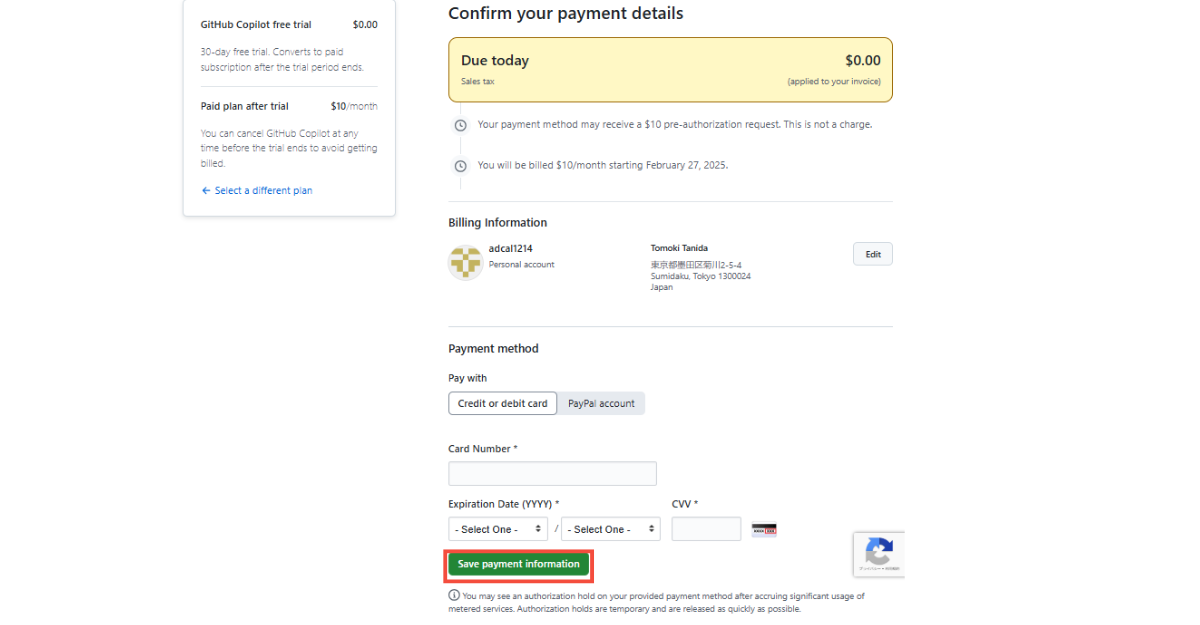Image resolution: width=1200 pixels, height=625 pixels.
Task: Click the adcal1214 account avatar
Action: pyautogui.click(x=465, y=262)
